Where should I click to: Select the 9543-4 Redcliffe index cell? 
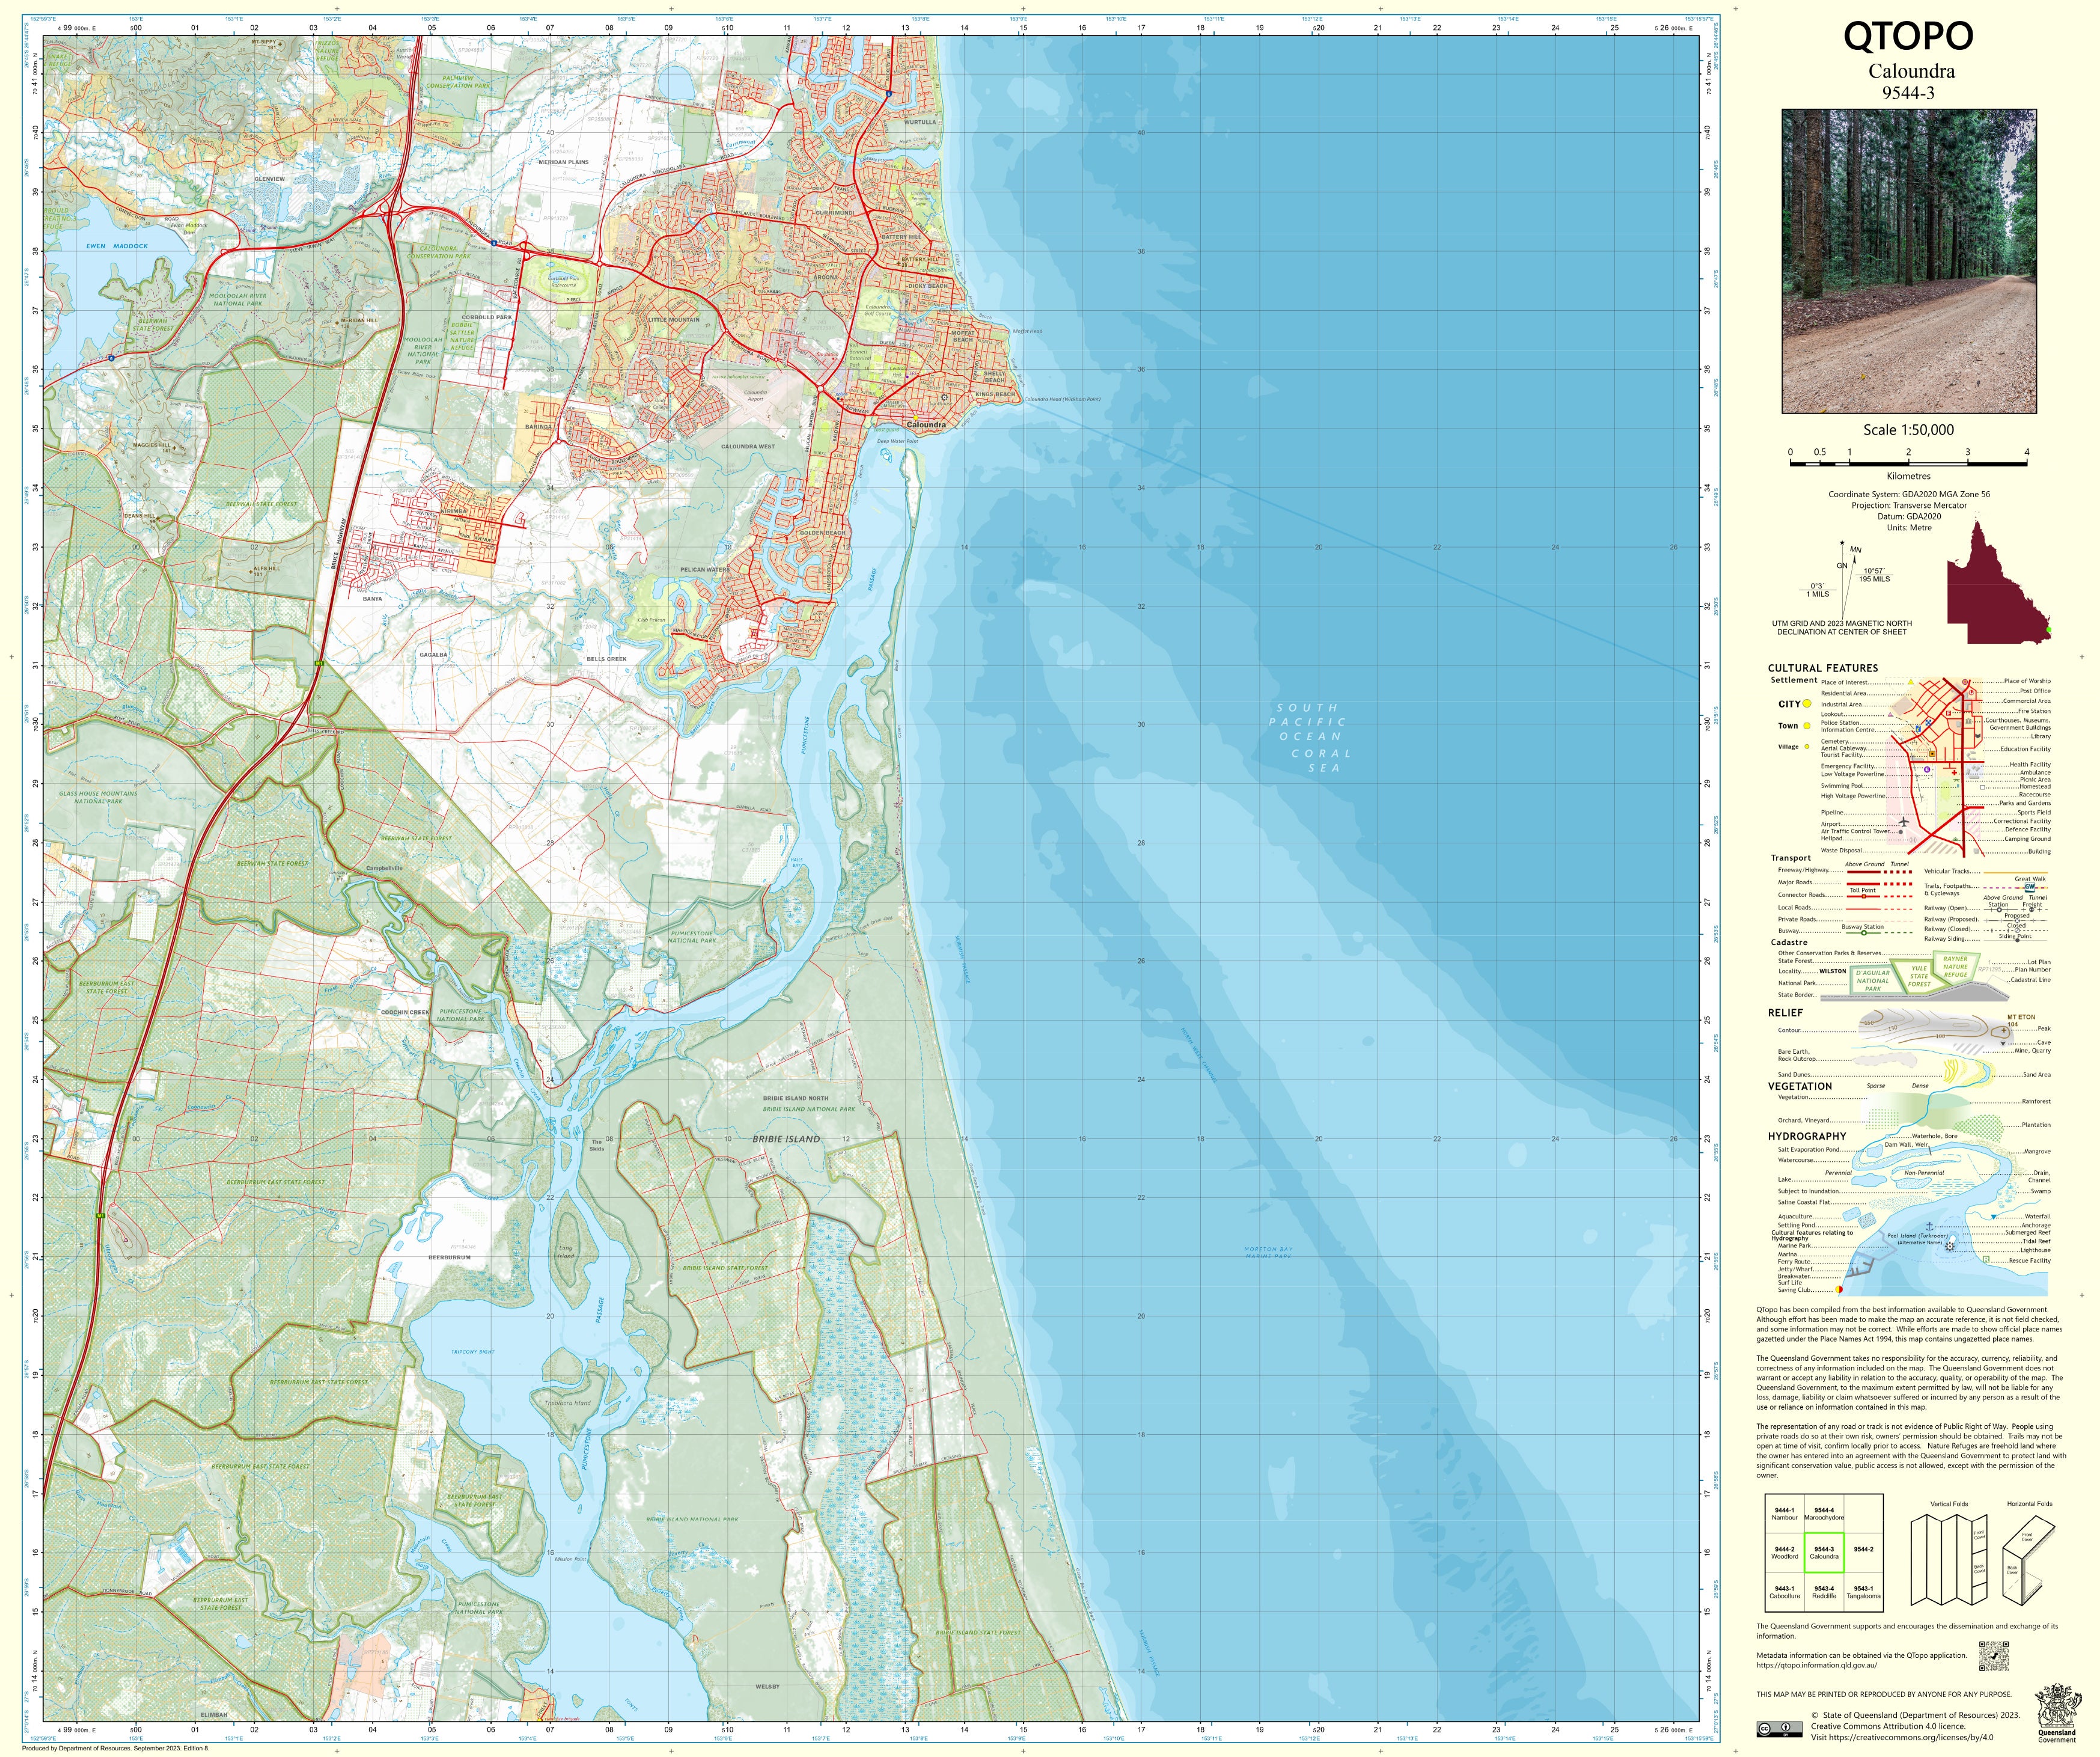click(1824, 1592)
